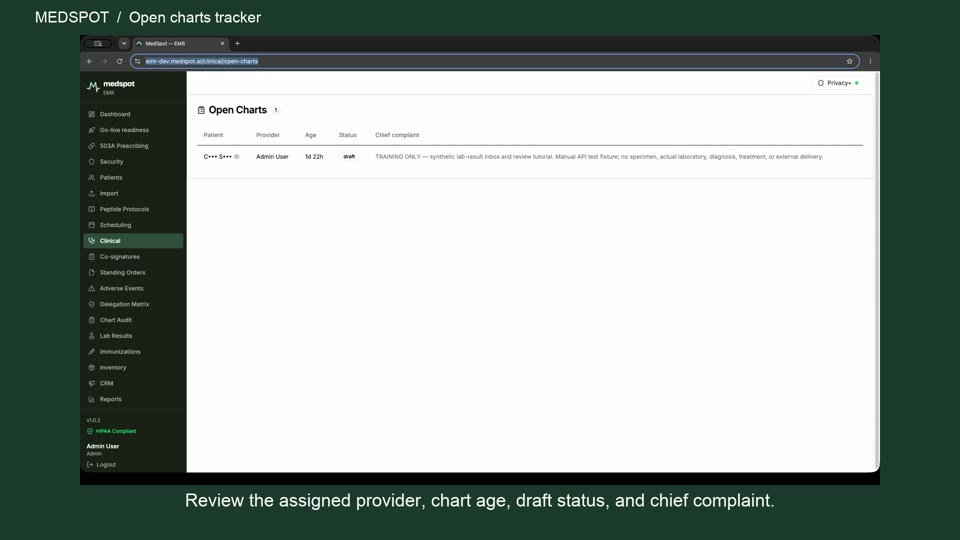The height and width of the screenshot is (540, 960).
Task: Open Peptide Protocols section
Action: pyautogui.click(x=133, y=209)
